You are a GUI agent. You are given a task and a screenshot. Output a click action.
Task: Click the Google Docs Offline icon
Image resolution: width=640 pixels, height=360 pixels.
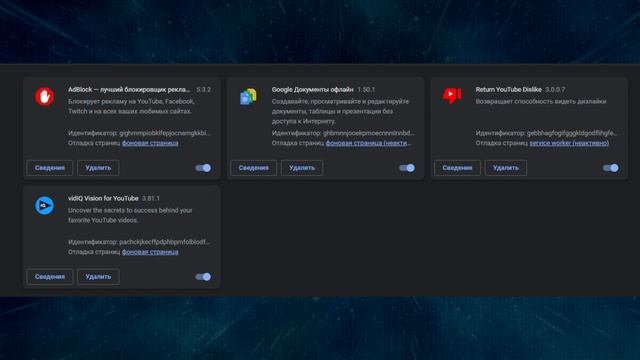248,97
